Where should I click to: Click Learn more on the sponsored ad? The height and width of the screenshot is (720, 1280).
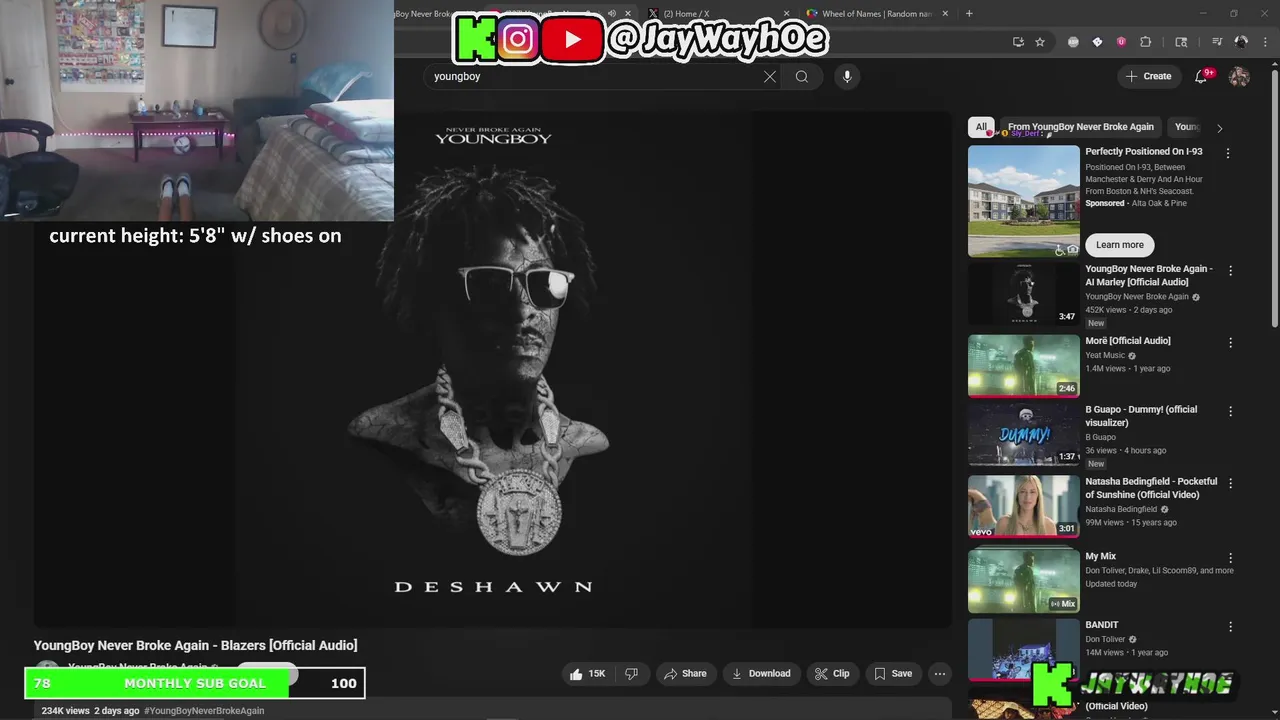(1120, 245)
